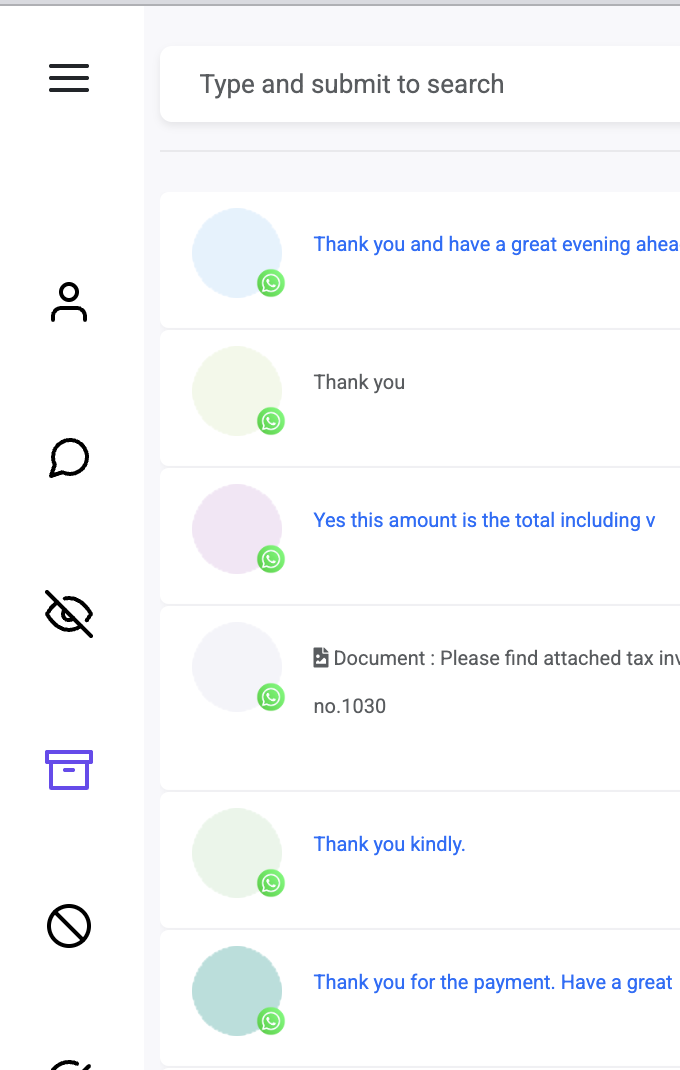Open the hamburger navigation menu
The height and width of the screenshot is (1070, 680).
(x=68, y=78)
